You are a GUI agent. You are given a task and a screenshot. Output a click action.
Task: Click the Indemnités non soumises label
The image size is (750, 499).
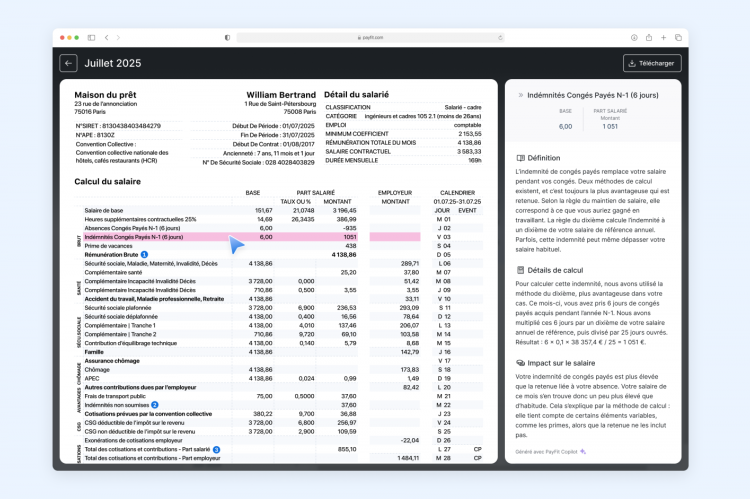point(117,405)
